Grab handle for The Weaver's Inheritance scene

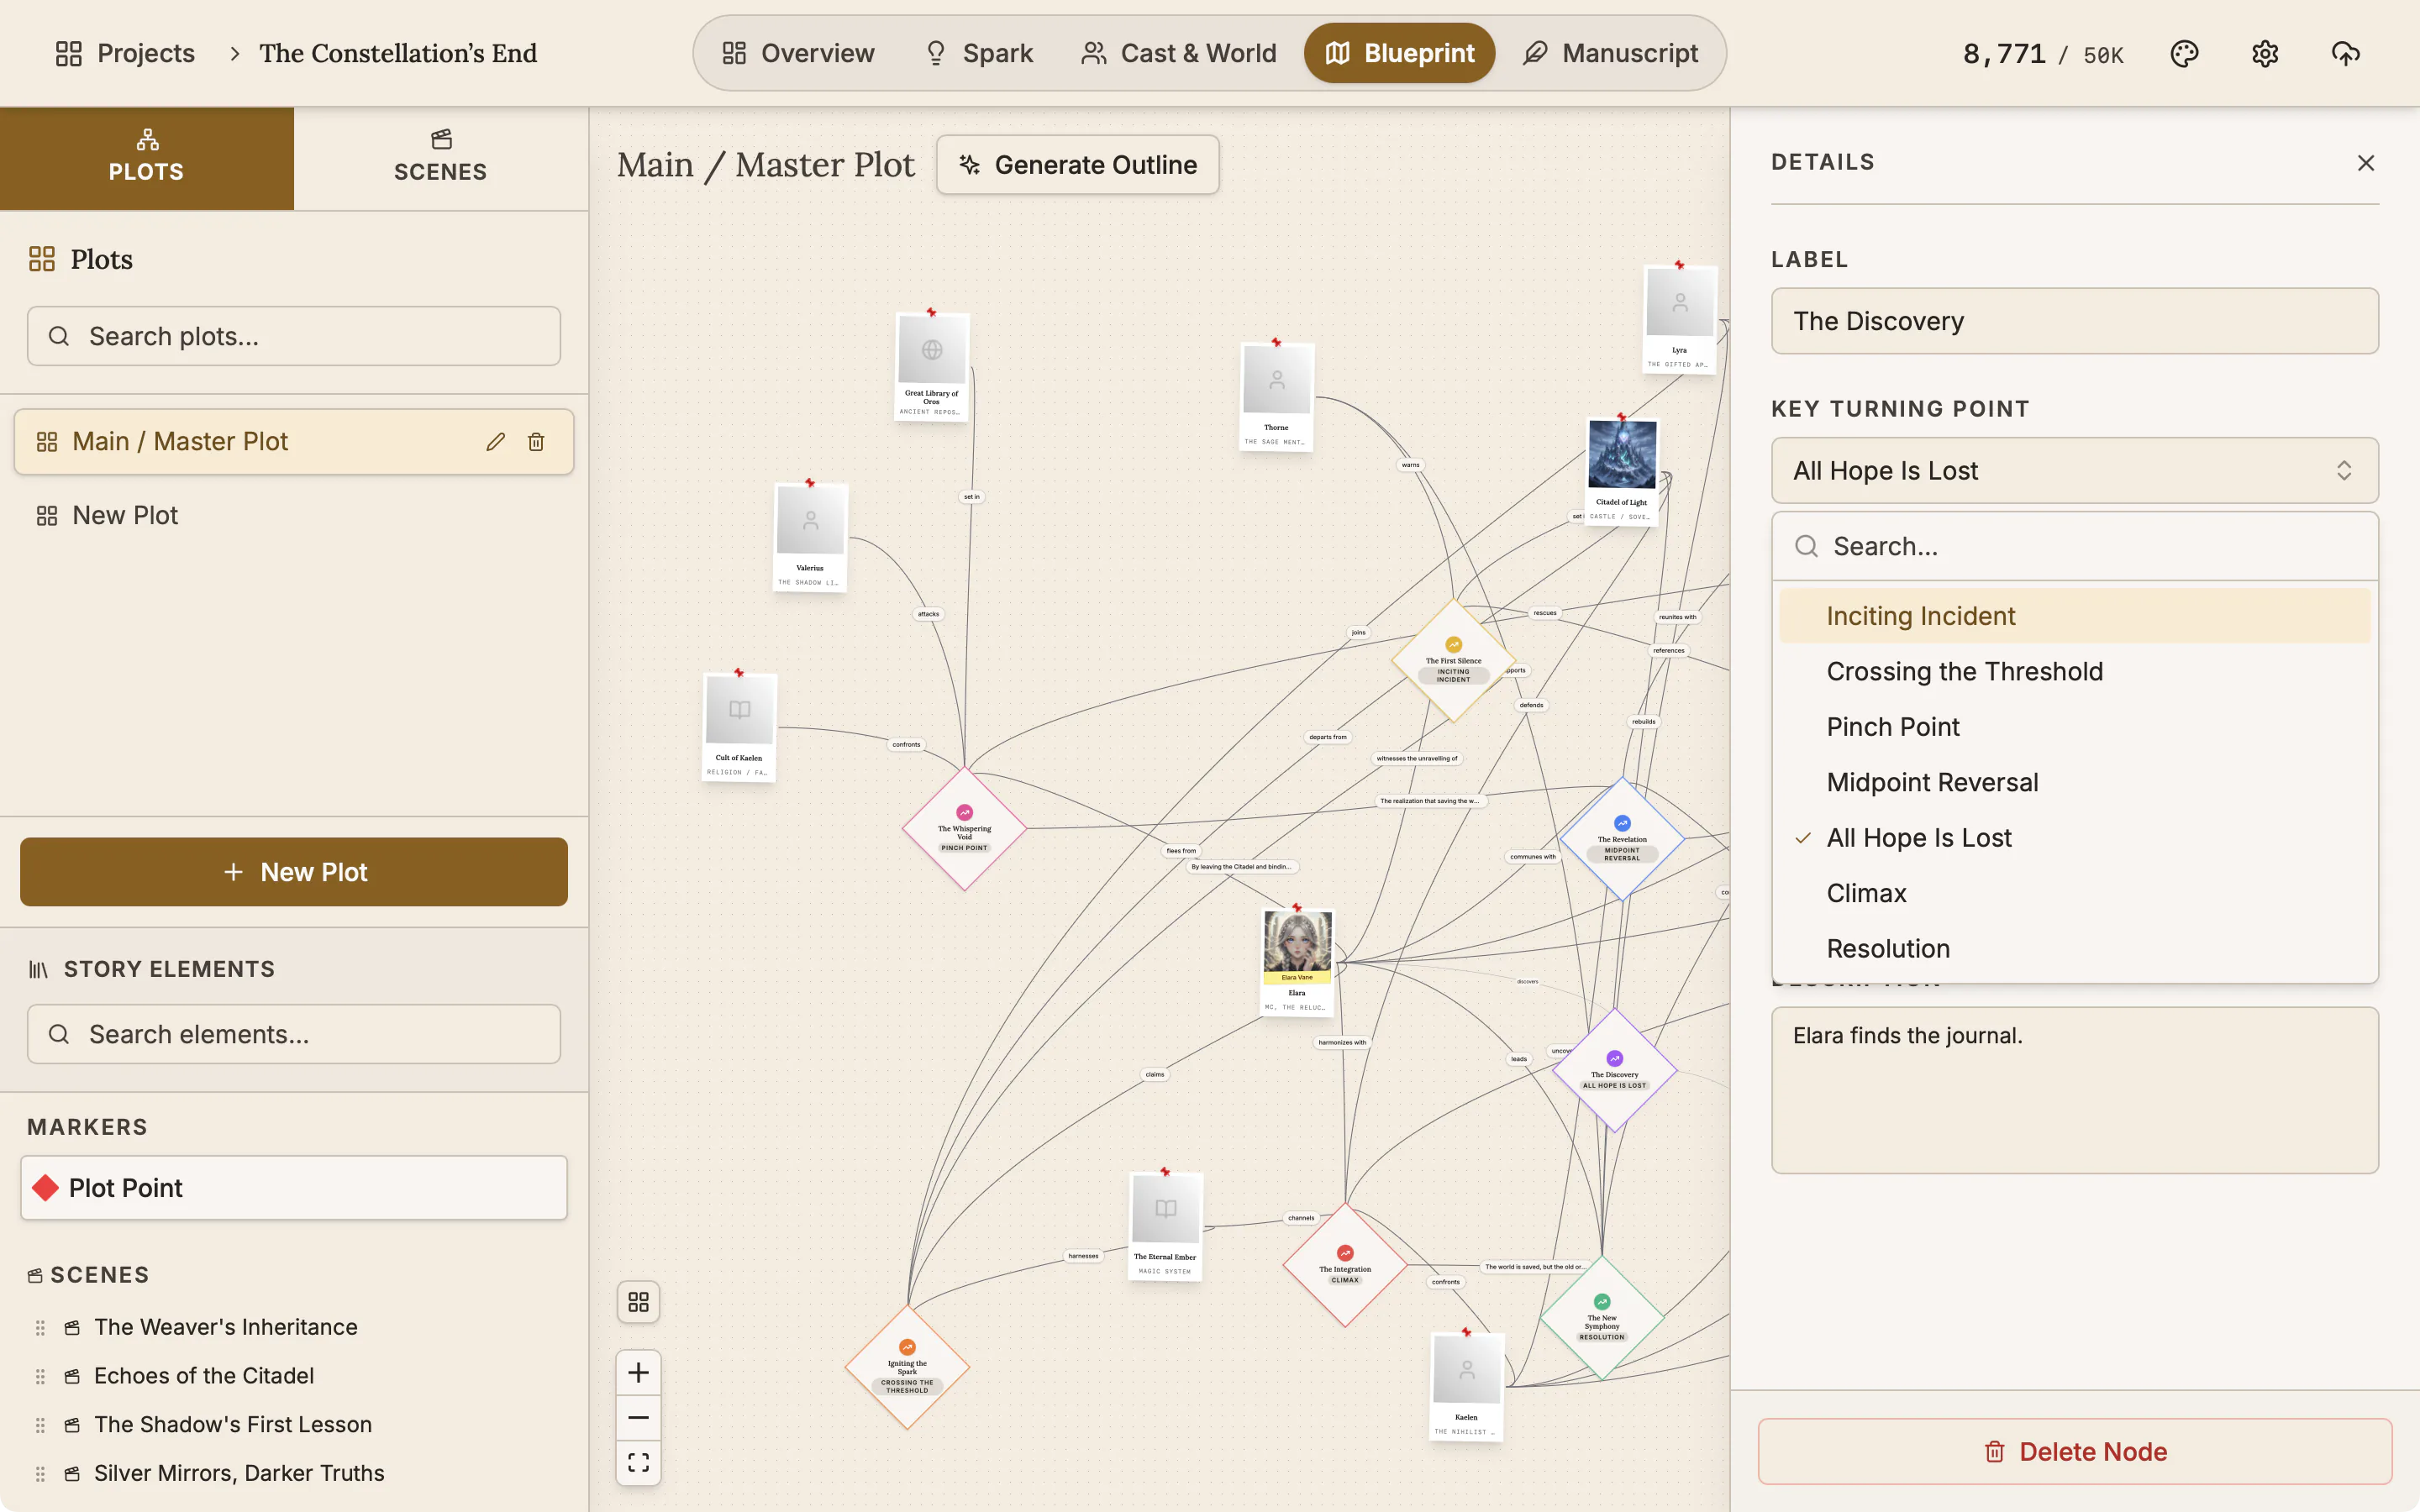point(40,1327)
